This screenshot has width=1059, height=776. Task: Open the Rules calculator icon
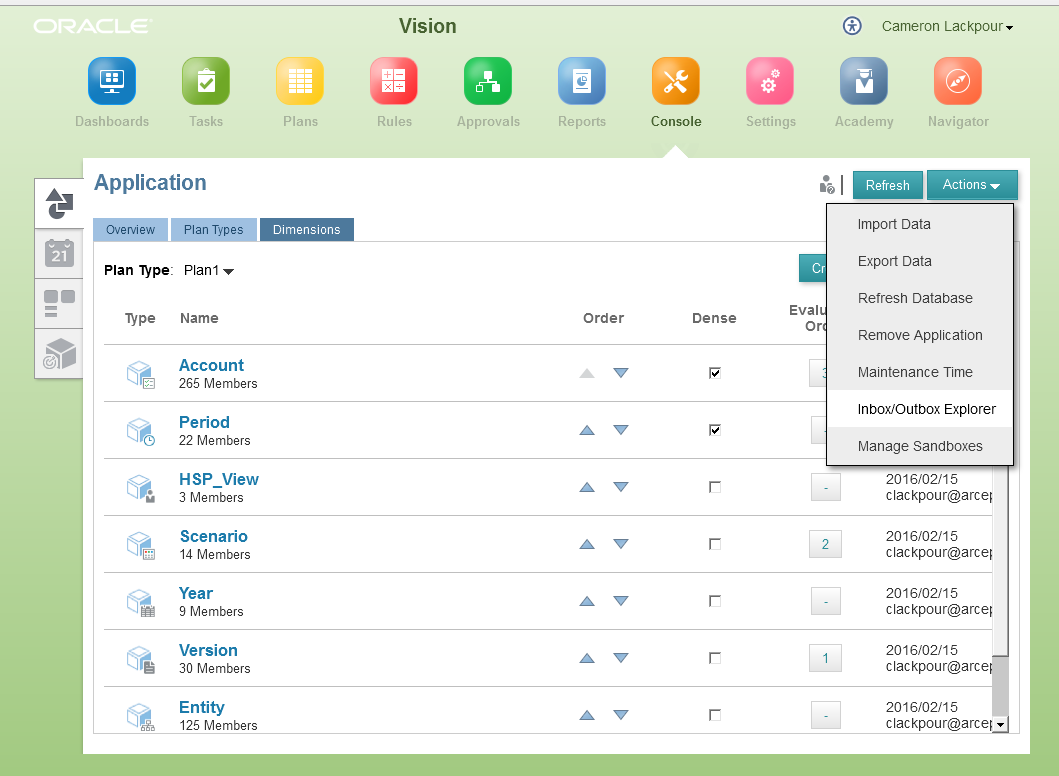[x=394, y=81]
